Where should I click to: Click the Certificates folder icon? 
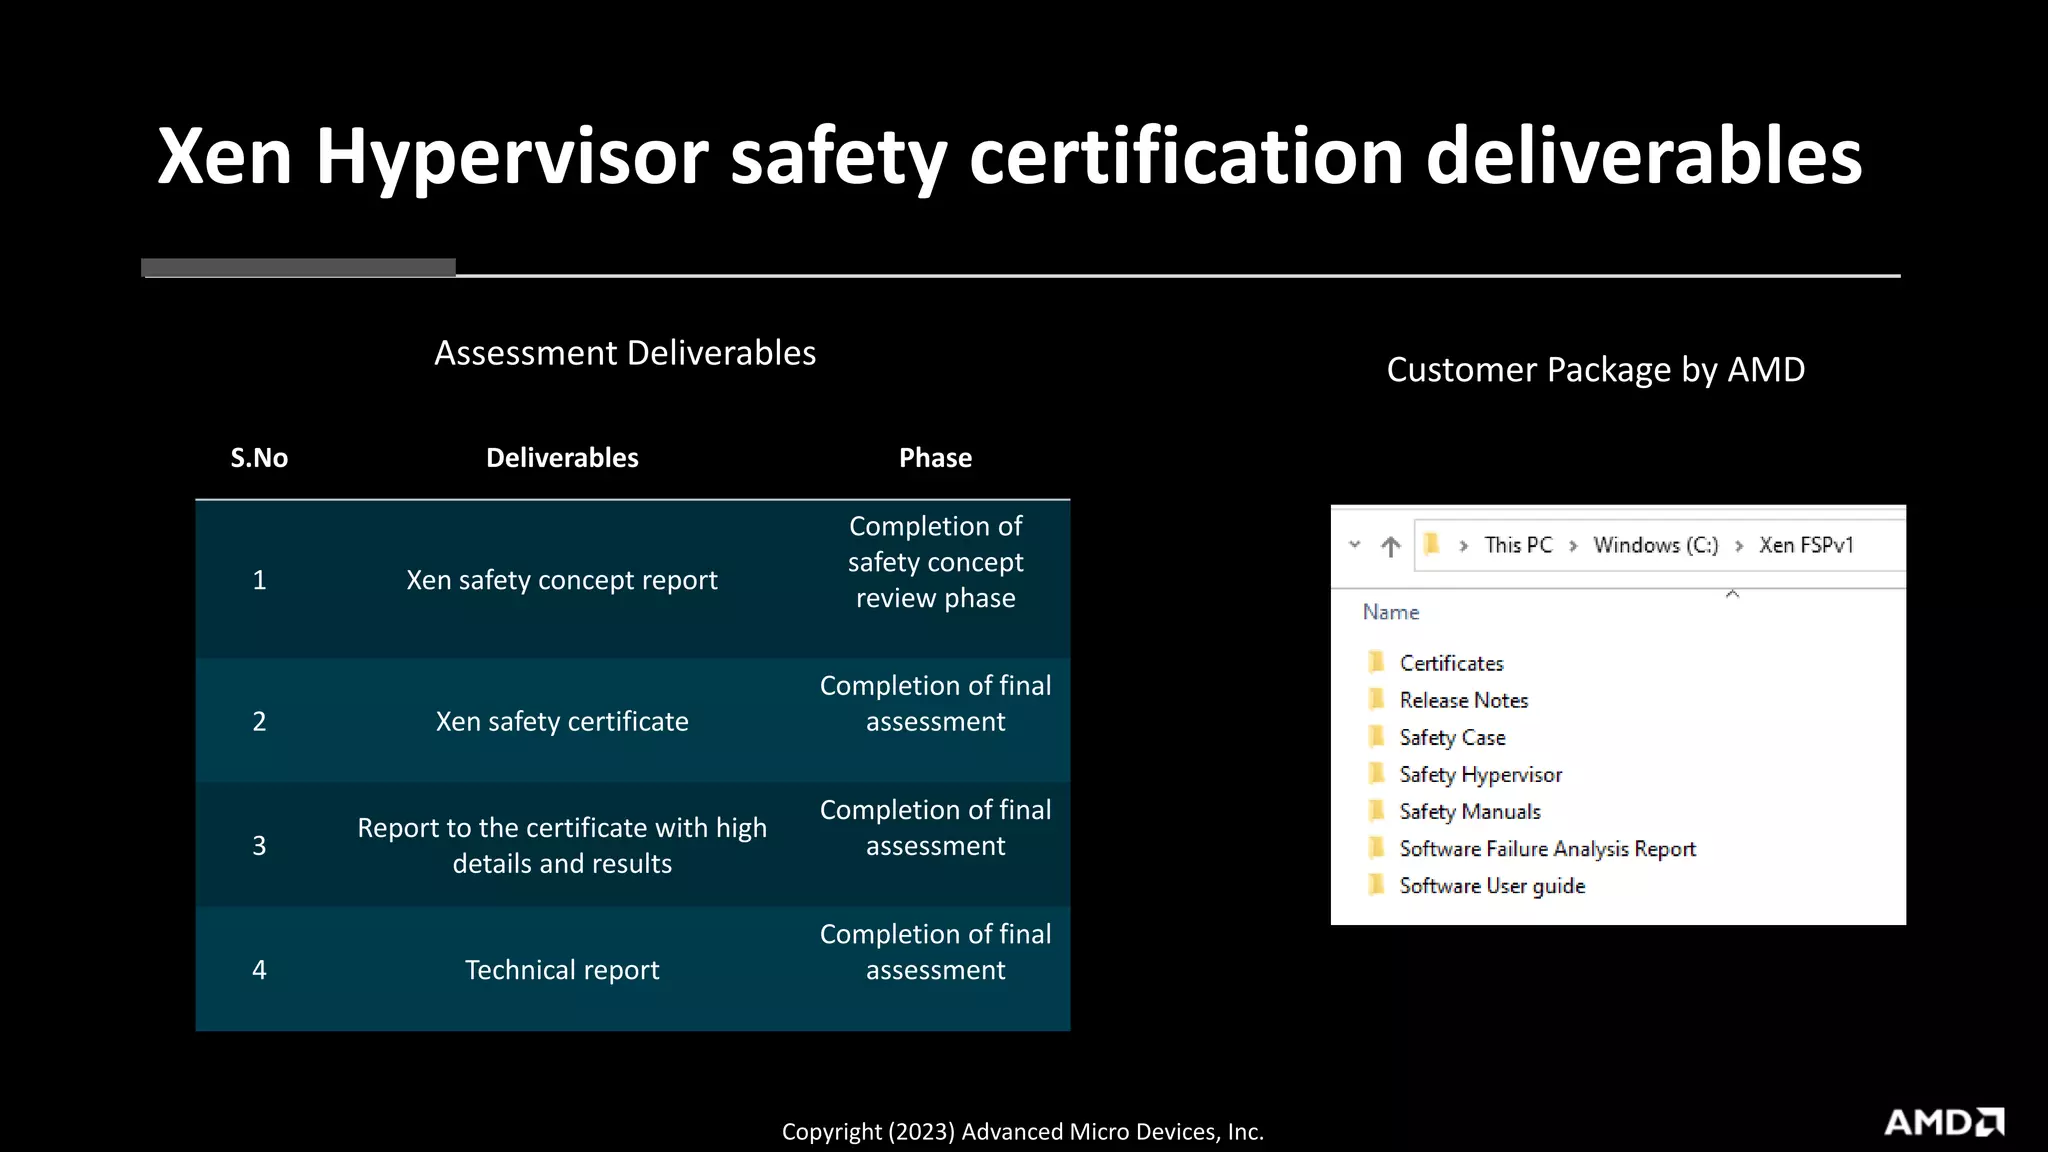point(1377,662)
